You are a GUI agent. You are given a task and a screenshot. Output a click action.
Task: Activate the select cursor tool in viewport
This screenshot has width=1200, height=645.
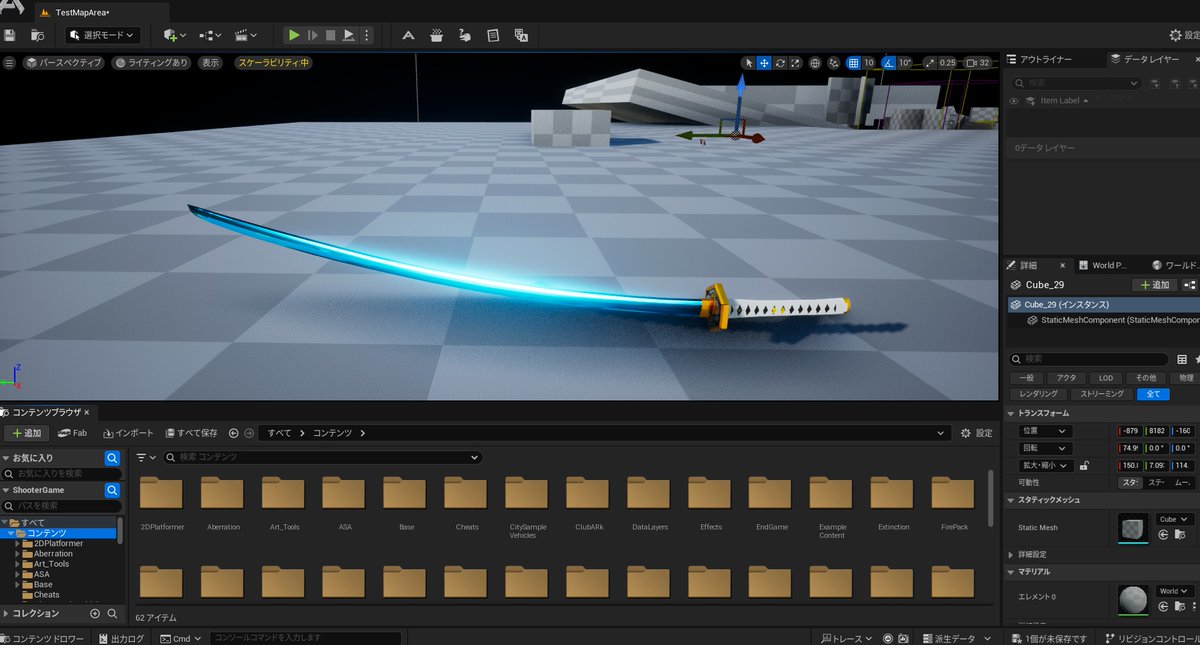(747, 62)
